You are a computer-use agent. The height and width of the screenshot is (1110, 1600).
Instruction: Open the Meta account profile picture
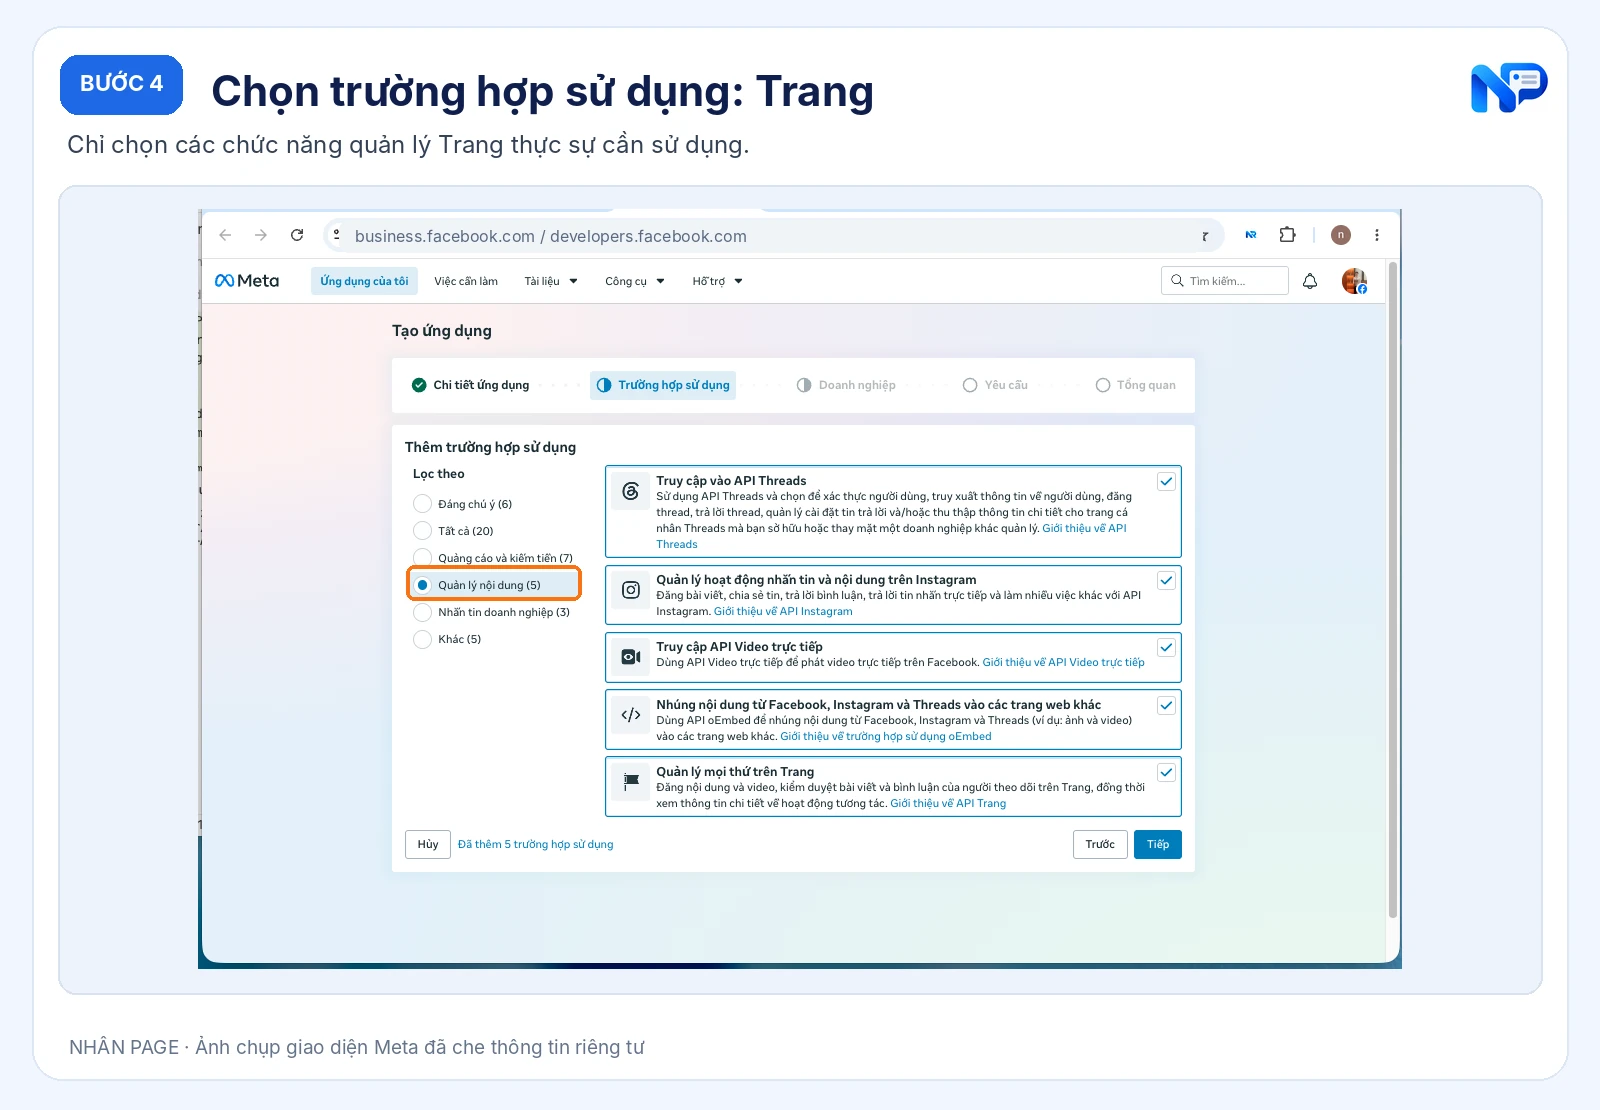point(1354,281)
